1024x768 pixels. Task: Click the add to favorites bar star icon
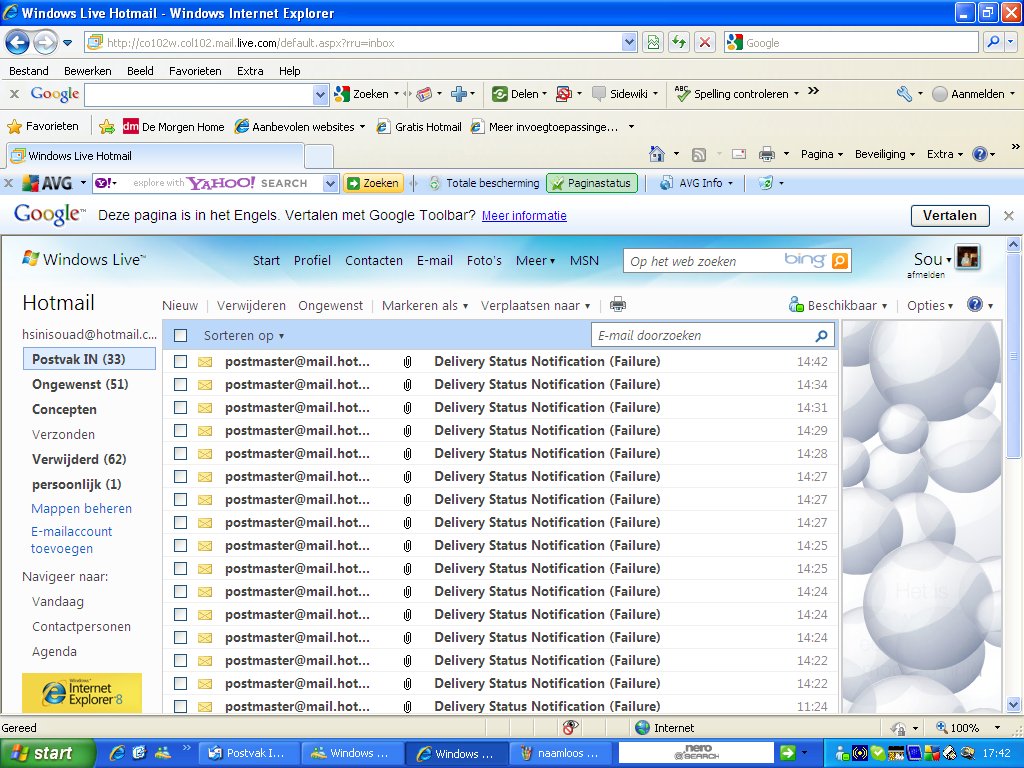107,126
